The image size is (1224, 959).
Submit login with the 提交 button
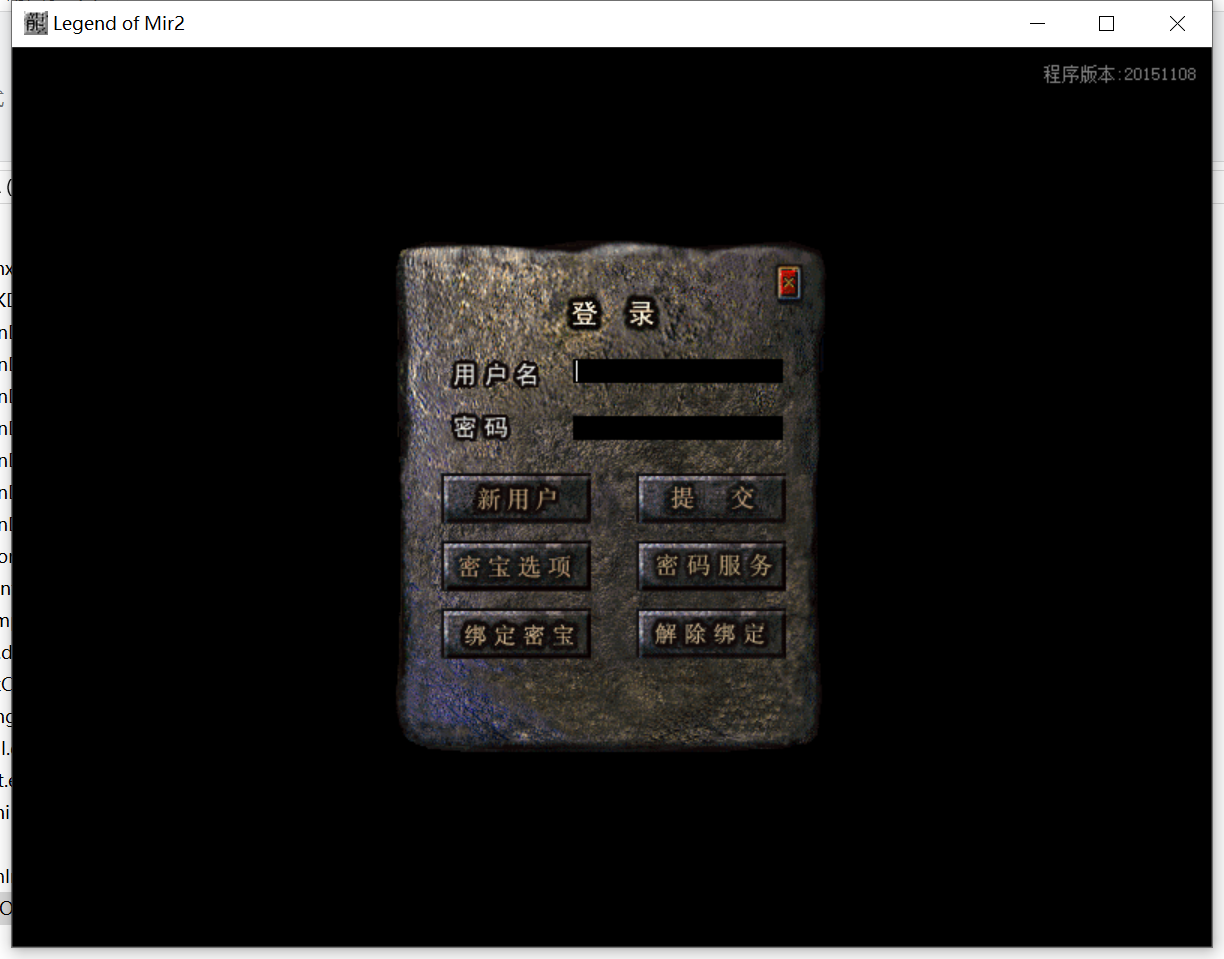[711, 498]
